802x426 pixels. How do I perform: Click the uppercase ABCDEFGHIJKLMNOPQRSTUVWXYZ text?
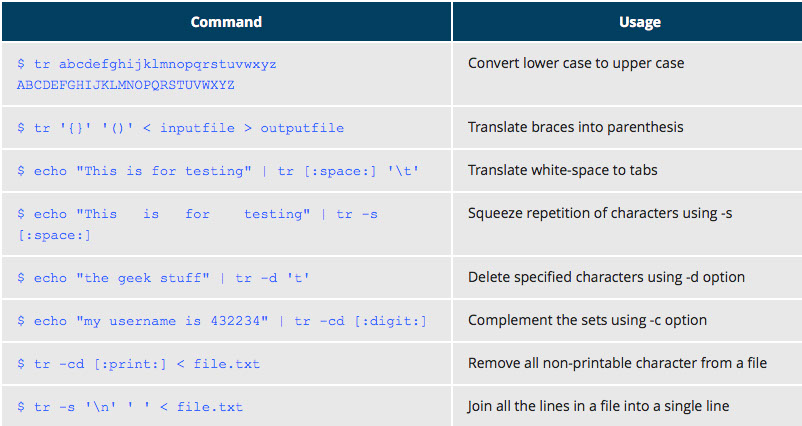click(126, 85)
